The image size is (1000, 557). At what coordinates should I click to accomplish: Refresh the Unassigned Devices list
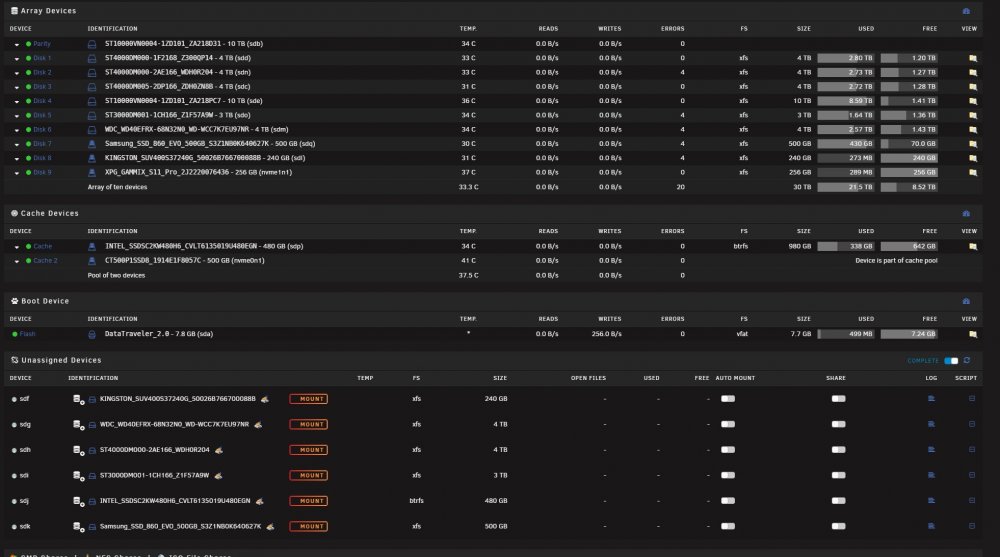point(967,360)
